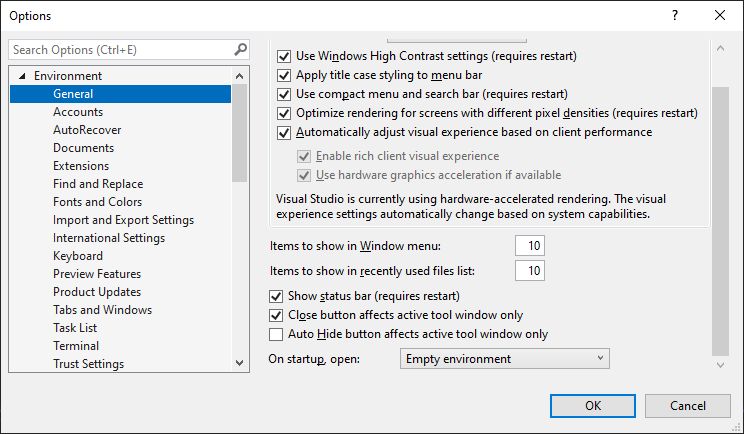Open the AutoRecover options page
Screen dimensions: 744x434
coord(87,130)
